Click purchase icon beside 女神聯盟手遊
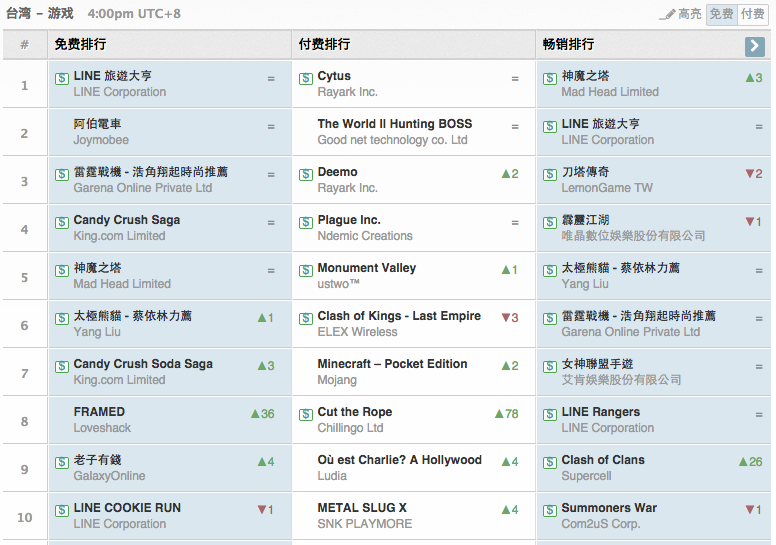776x545 pixels. tap(550, 366)
